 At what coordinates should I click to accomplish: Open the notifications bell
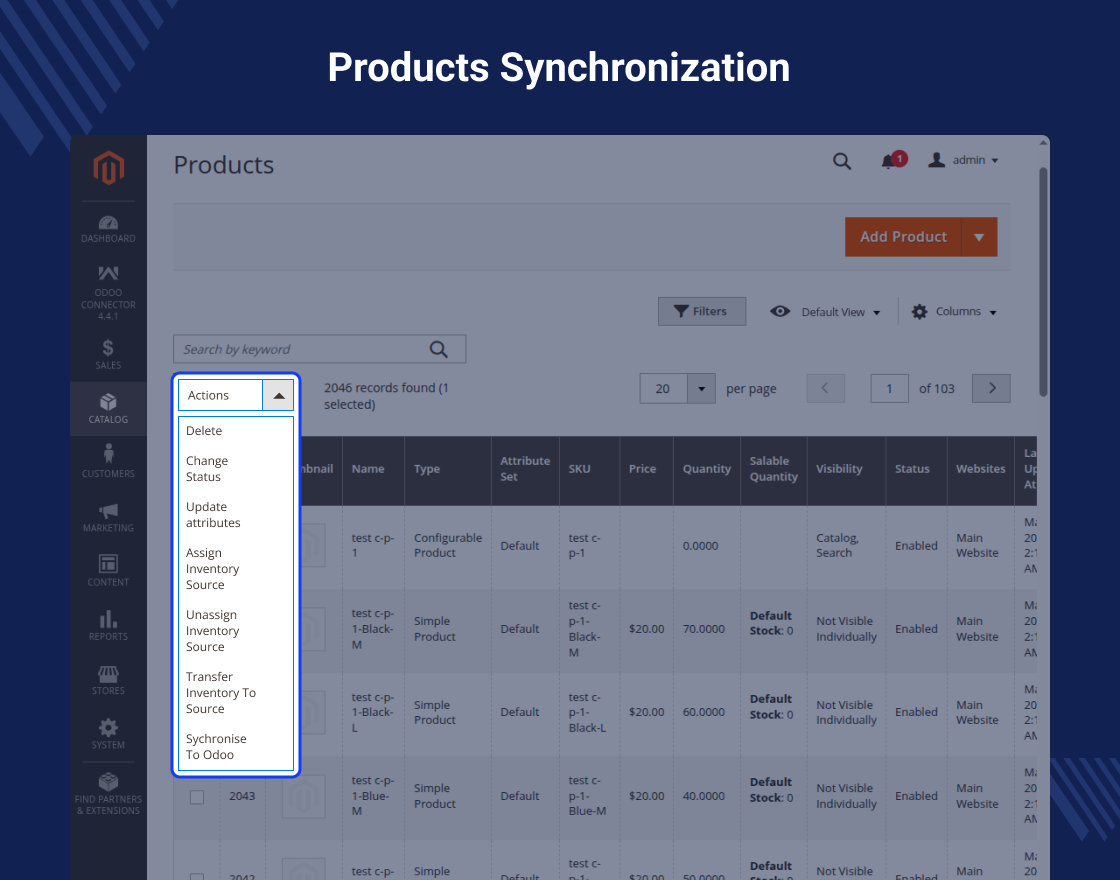889,161
